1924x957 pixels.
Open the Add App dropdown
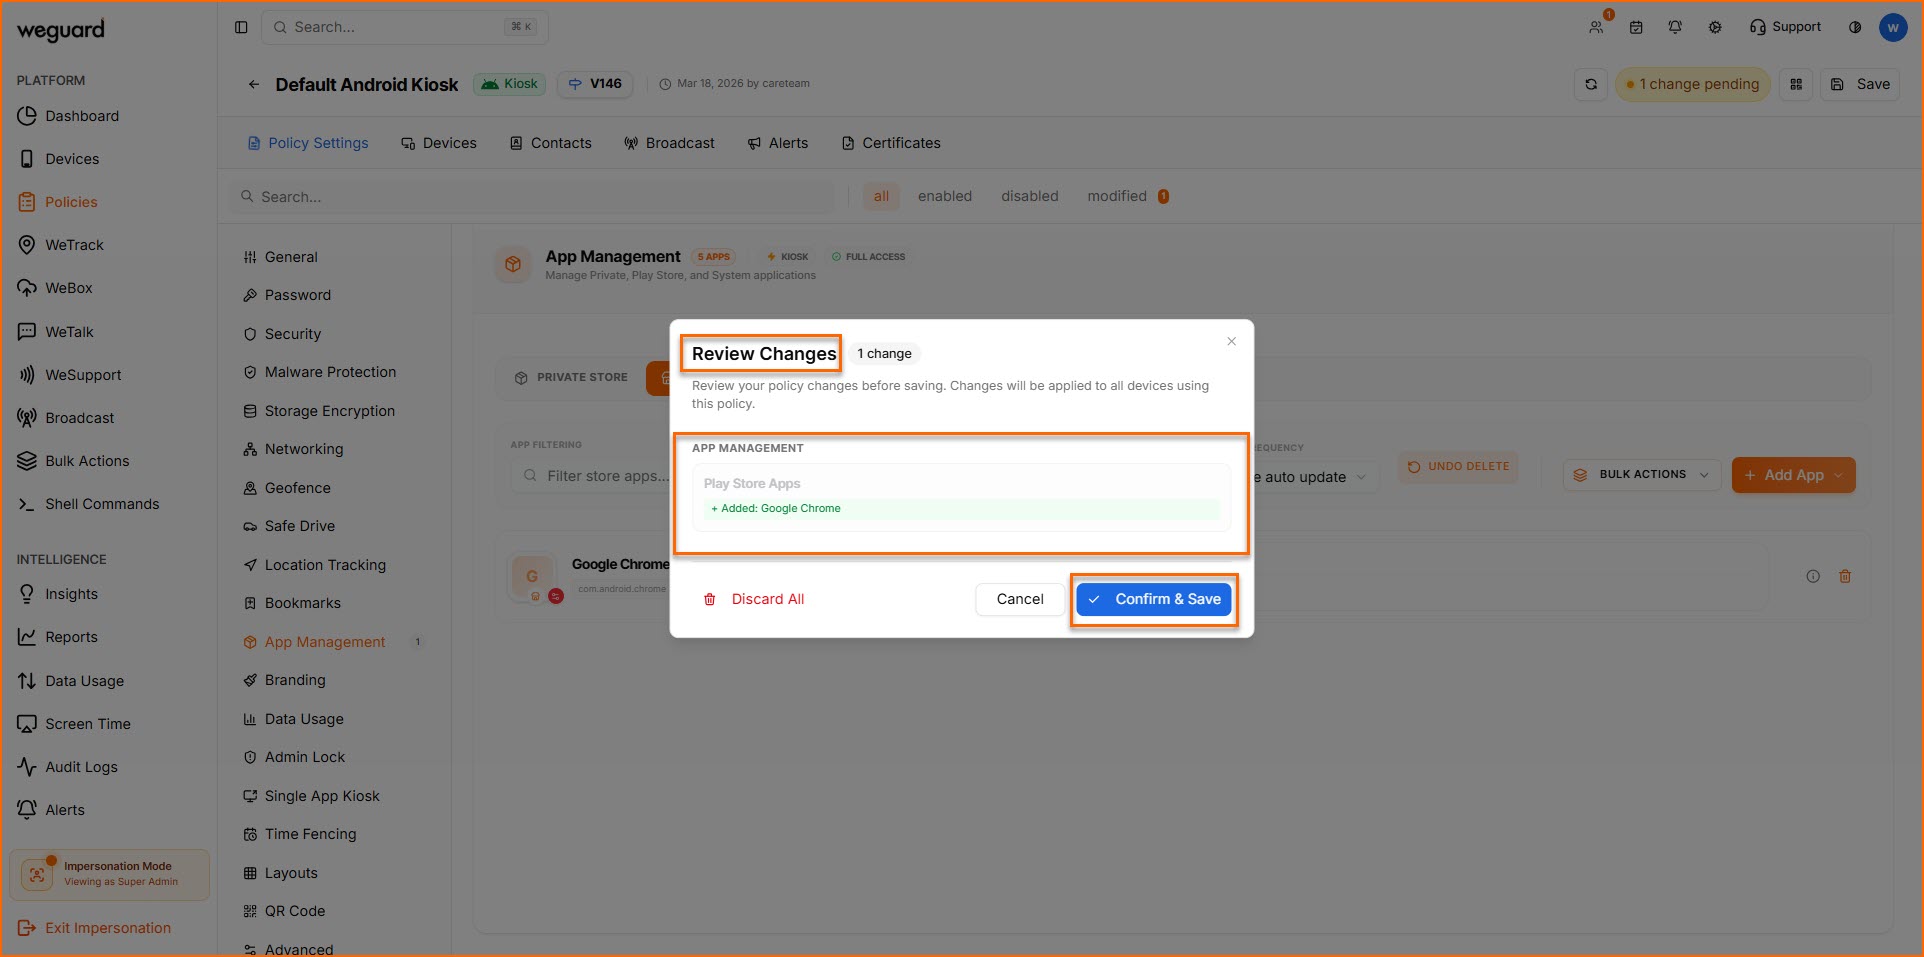(x=1793, y=475)
